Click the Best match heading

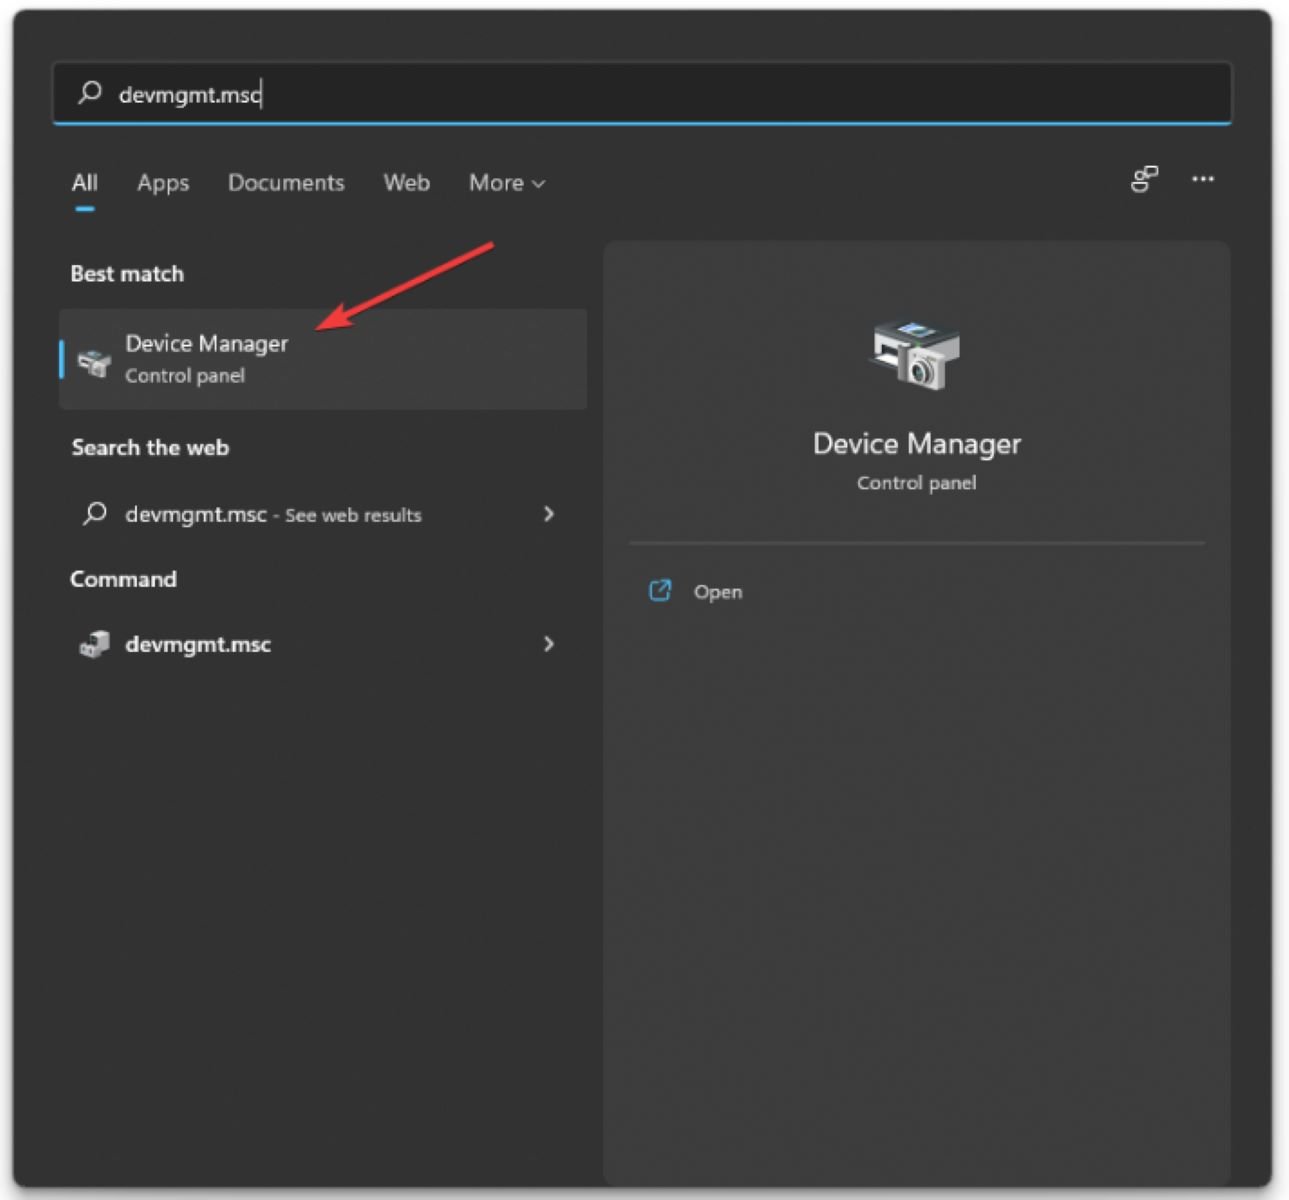127,274
